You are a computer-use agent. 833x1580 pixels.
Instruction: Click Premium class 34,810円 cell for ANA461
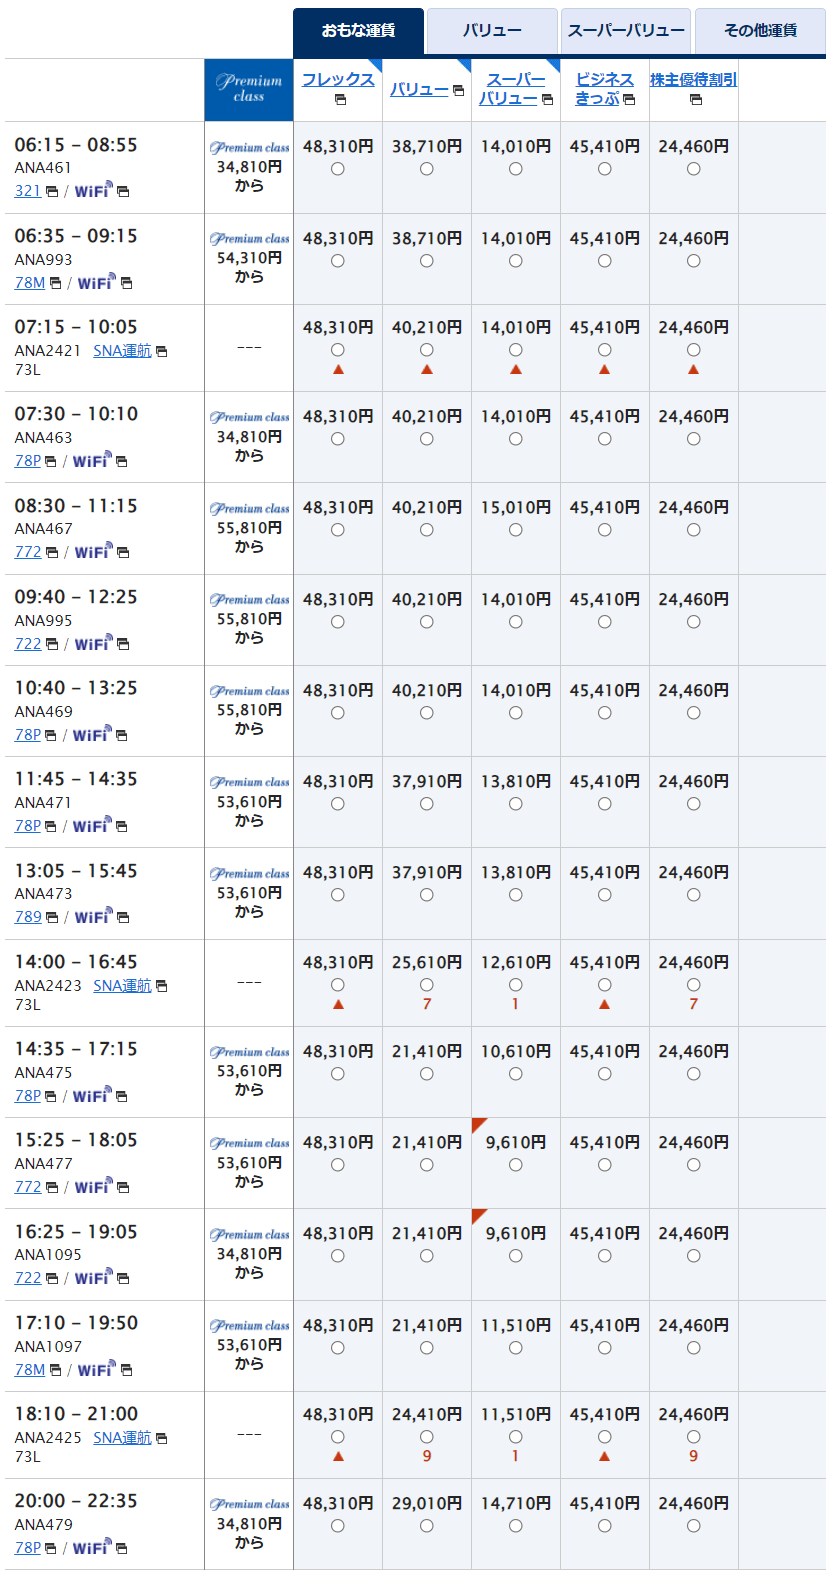click(x=249, y=167)
